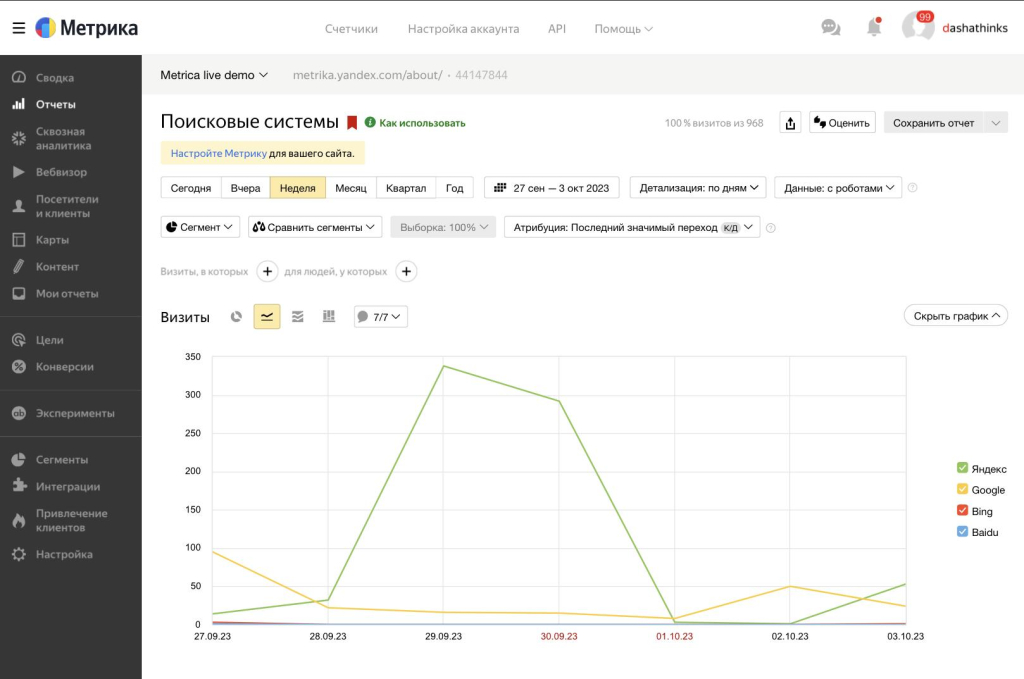The width and height of the screenshot is (1024, 679).
Task: Click the hamburger menu icon
Action: (18, 28)
